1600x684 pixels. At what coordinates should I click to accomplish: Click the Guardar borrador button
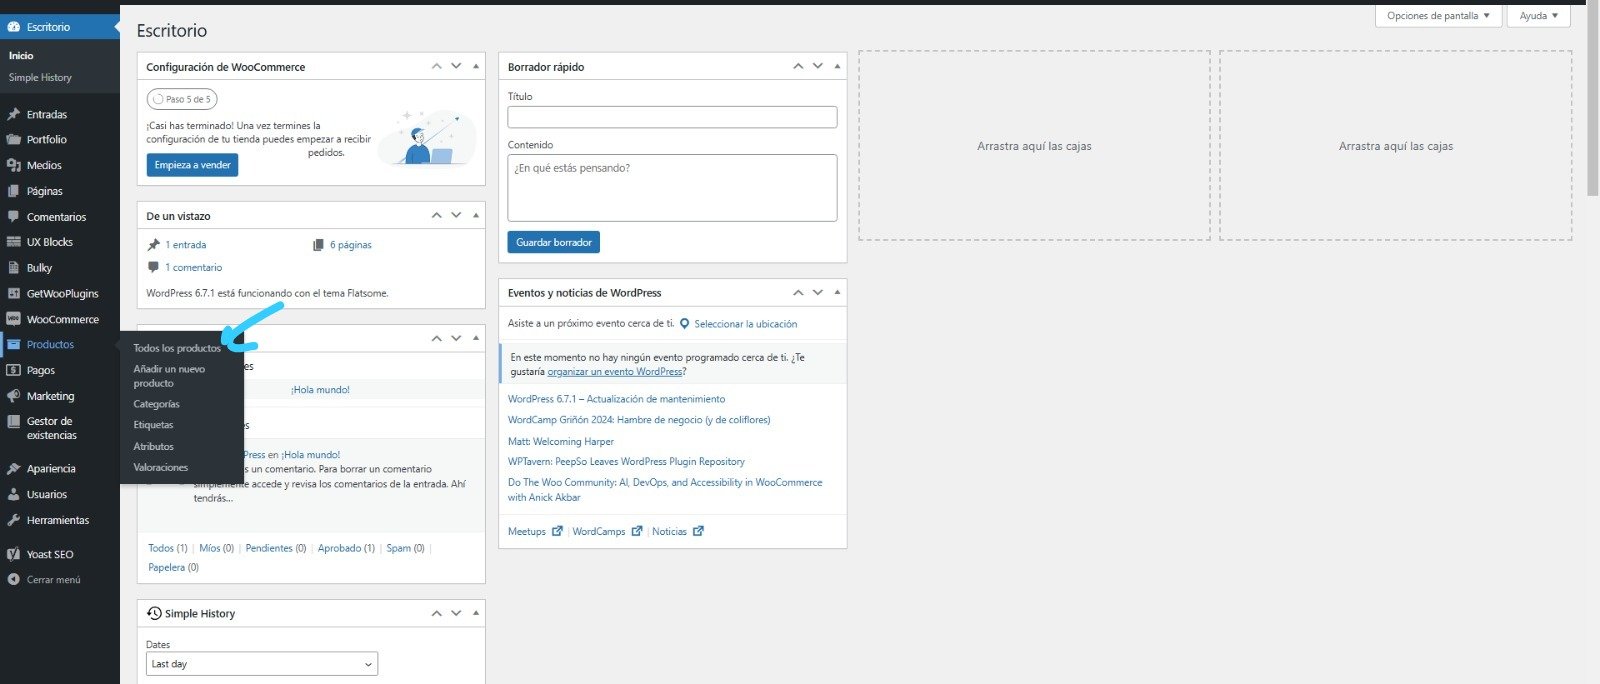[554, 242]
